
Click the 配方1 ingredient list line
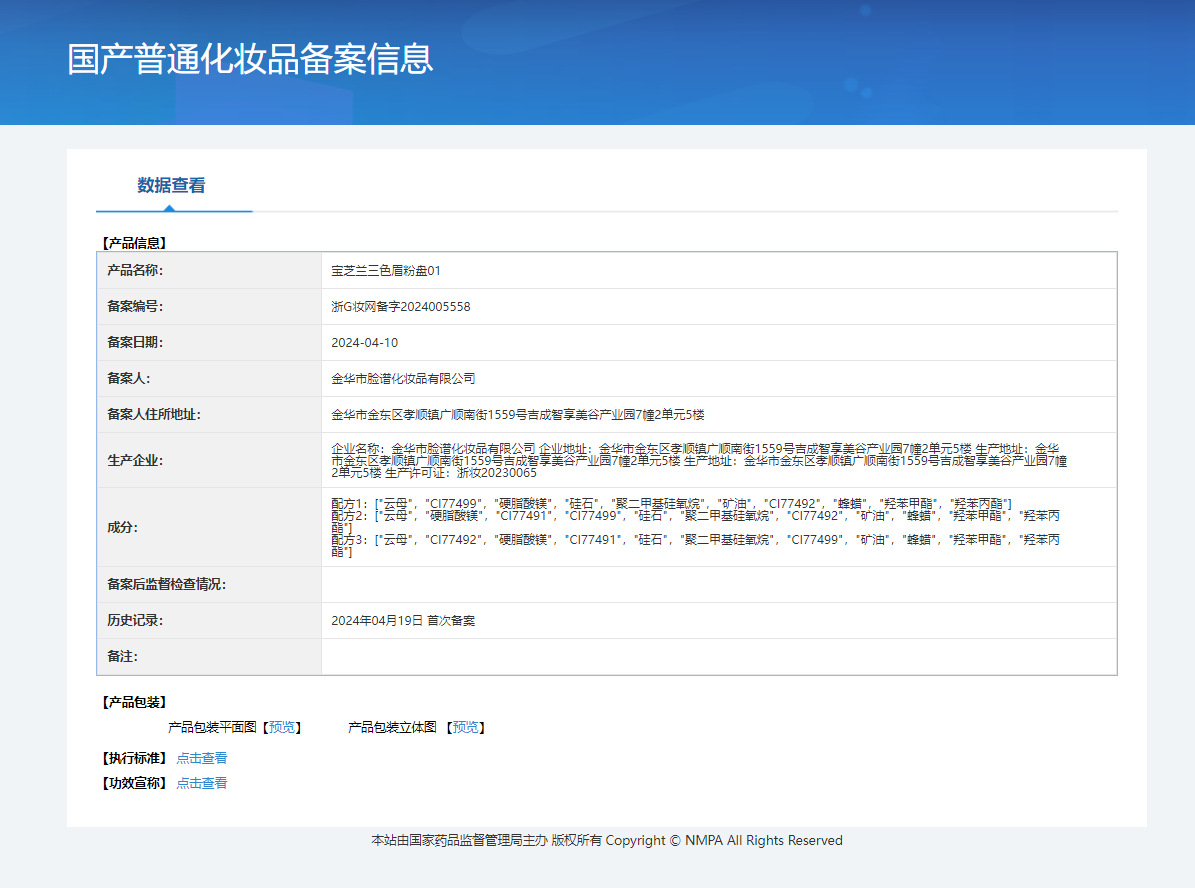click(x=671, y=503)
